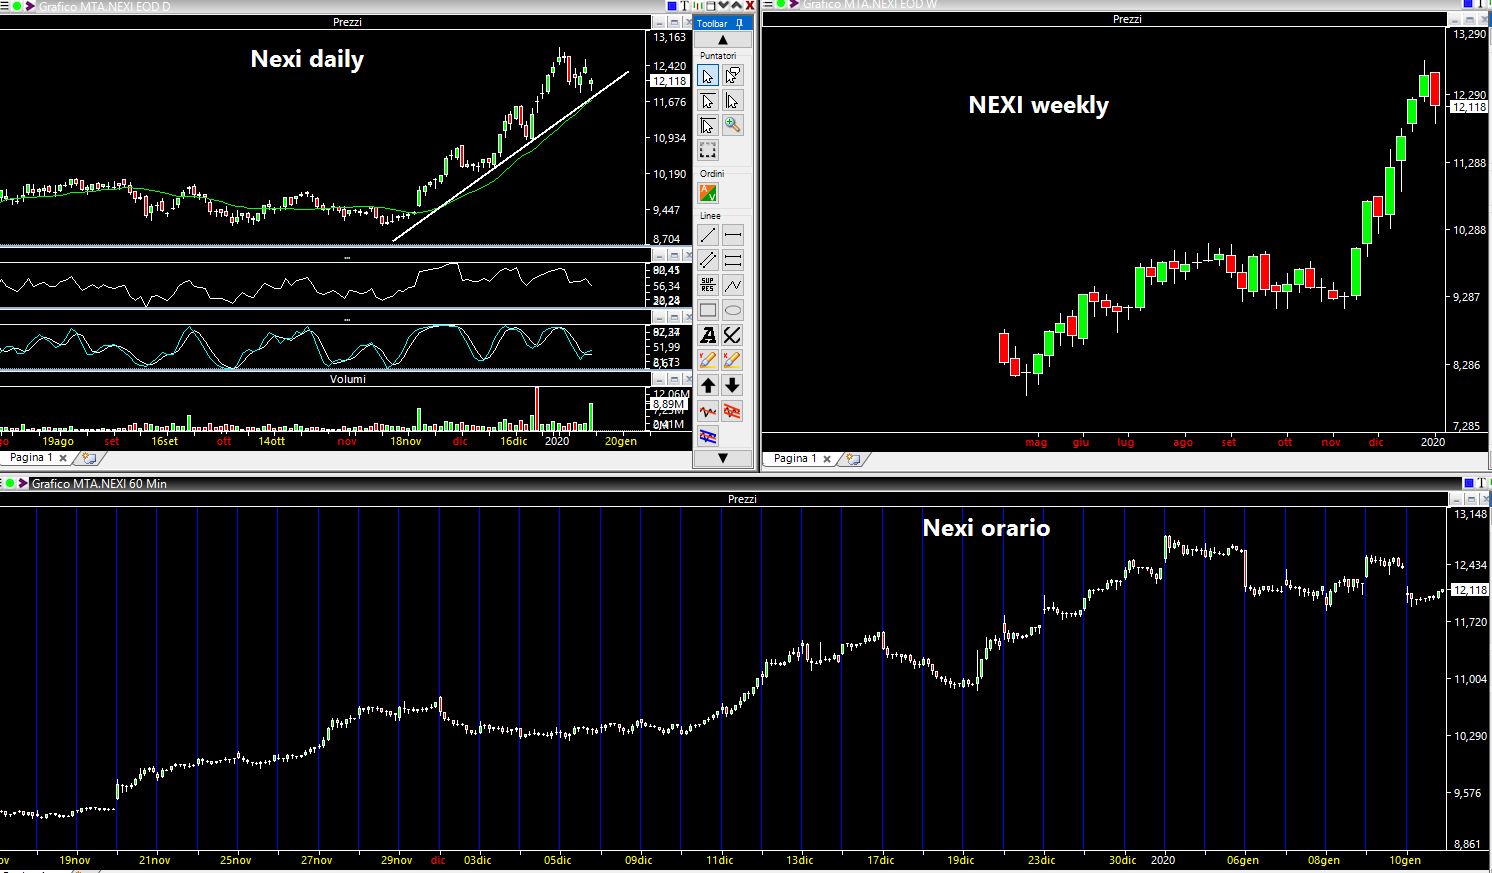Close Pagina 1 tab in weekly chart

827,459
